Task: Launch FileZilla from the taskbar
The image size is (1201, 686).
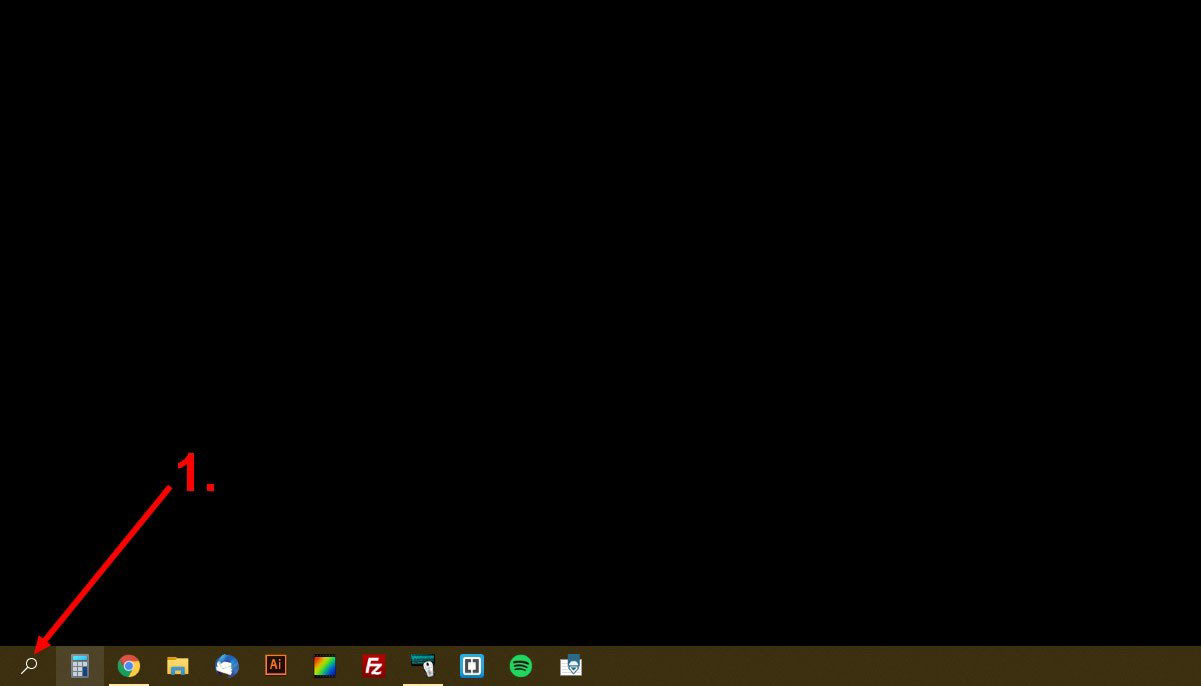Action: point(374,666)
